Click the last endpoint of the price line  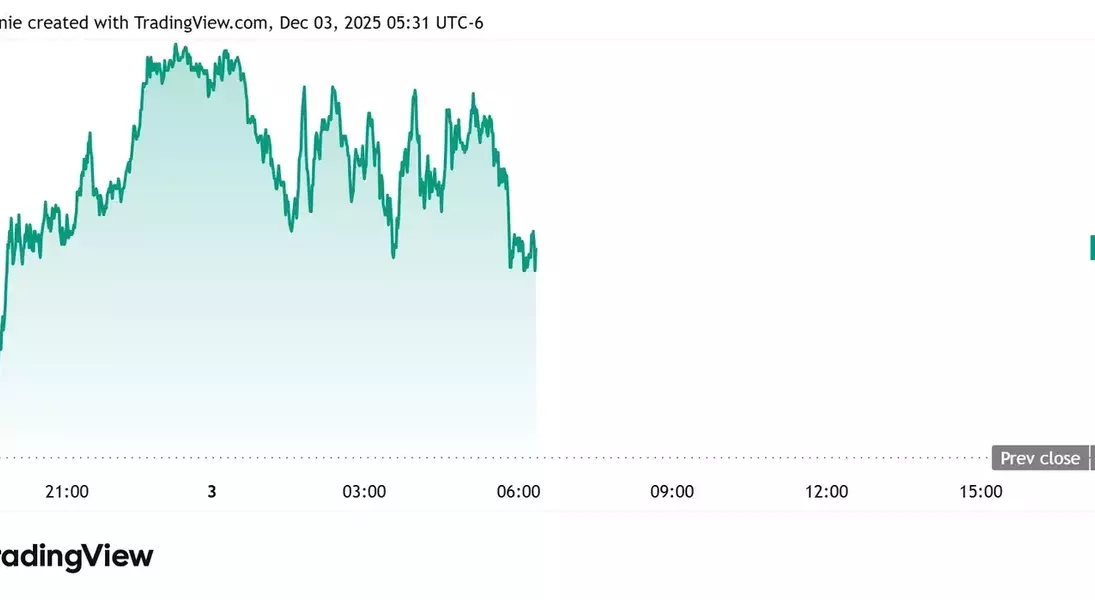536,268
